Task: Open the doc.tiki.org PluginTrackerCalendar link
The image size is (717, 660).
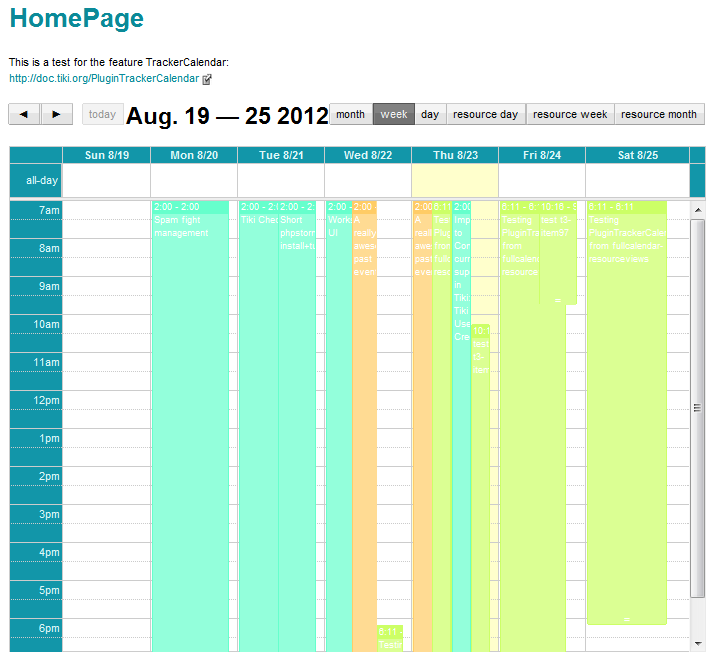Action: (104, 79)
